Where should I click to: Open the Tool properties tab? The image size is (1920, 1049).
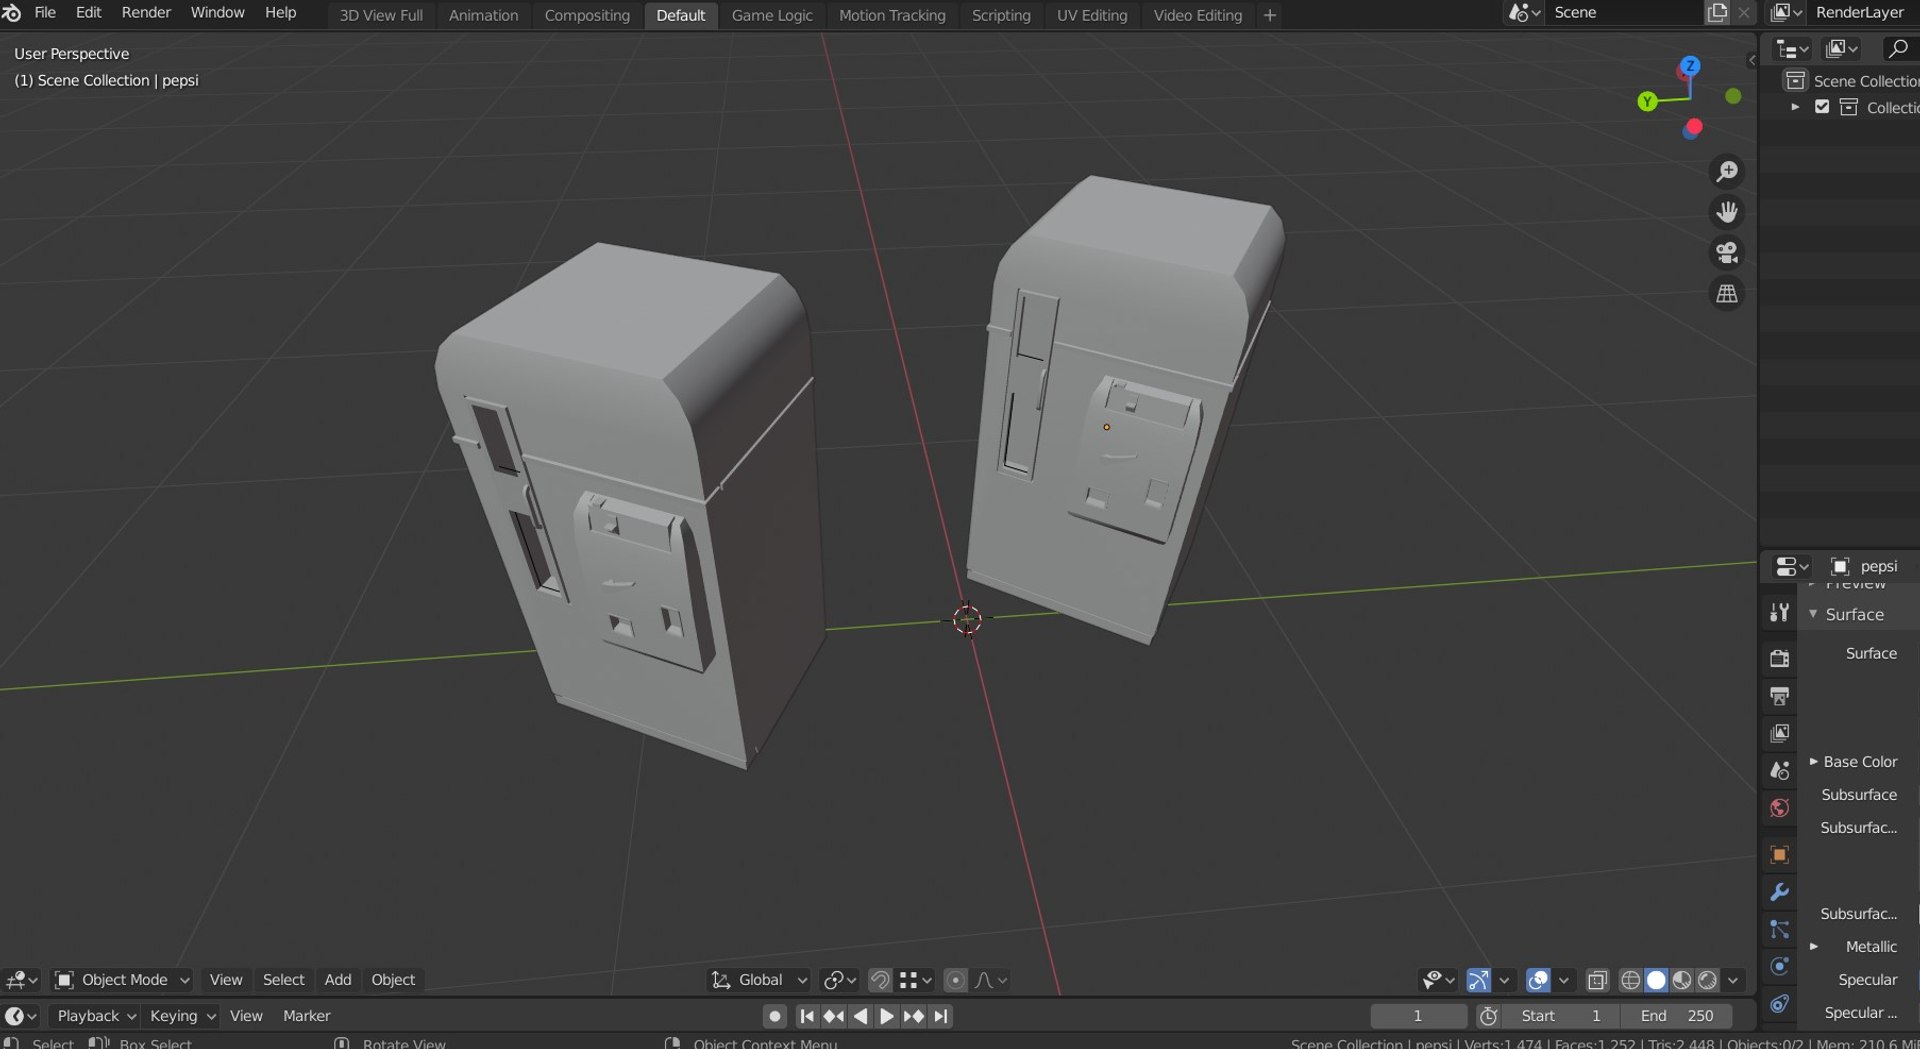[x=1779, y=613]
